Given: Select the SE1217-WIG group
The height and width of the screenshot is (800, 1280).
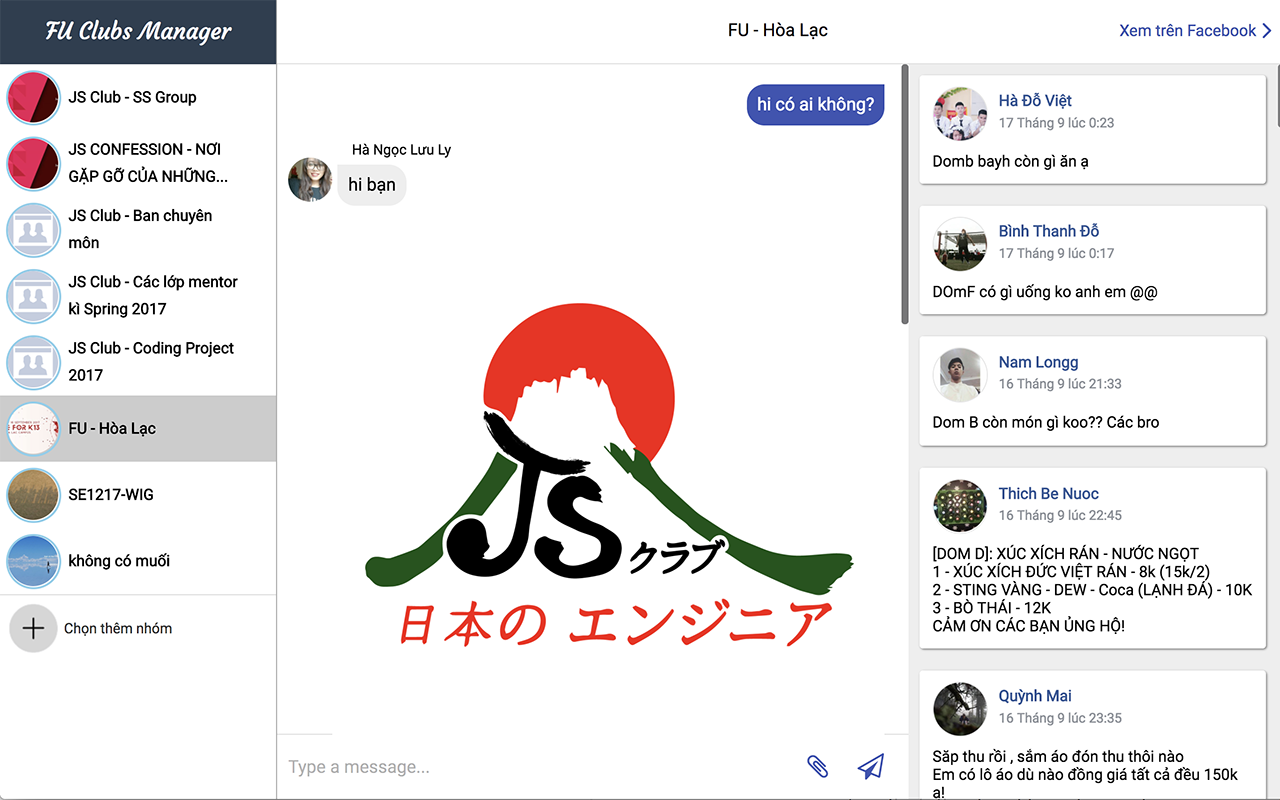Looking at the screenshot, I should [x=138, y=494].
